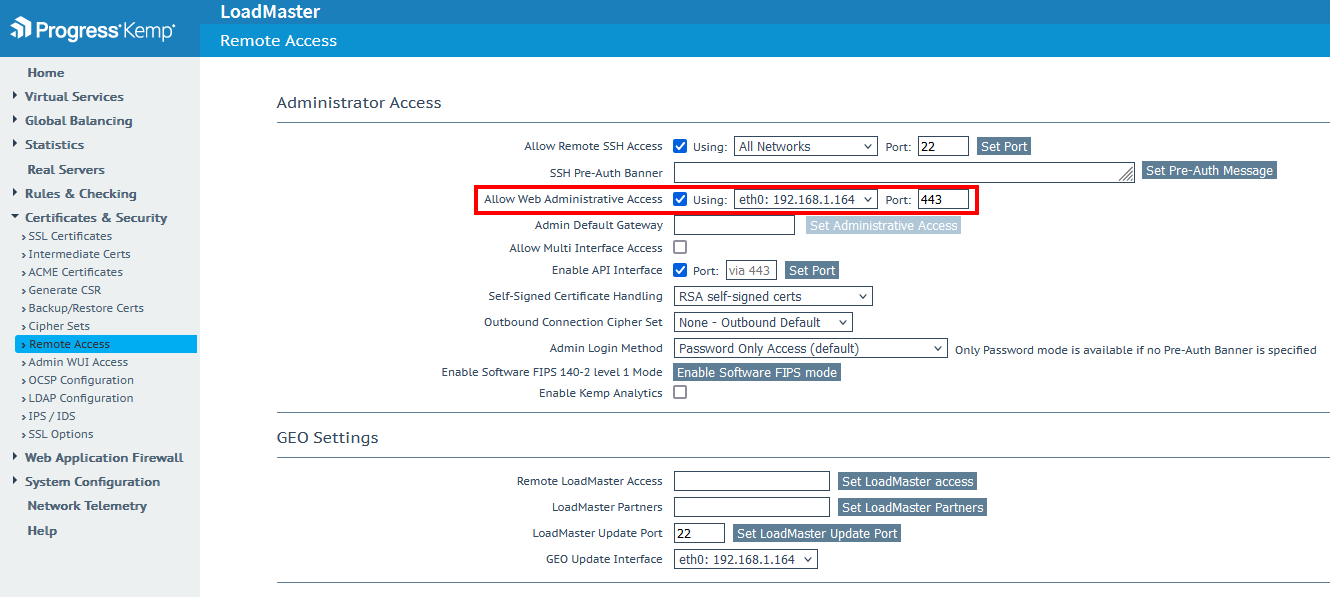The height and width of the screenshot is (597, 1330).
Task: Click the SSH Port field showing 22
Action: pos(943,146)
